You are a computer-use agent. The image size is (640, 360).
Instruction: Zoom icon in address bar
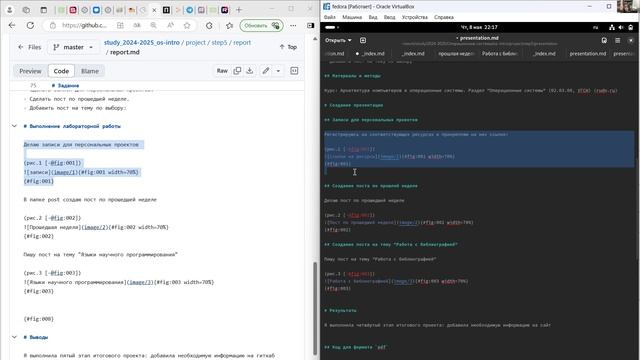click(x=153, y=25)
